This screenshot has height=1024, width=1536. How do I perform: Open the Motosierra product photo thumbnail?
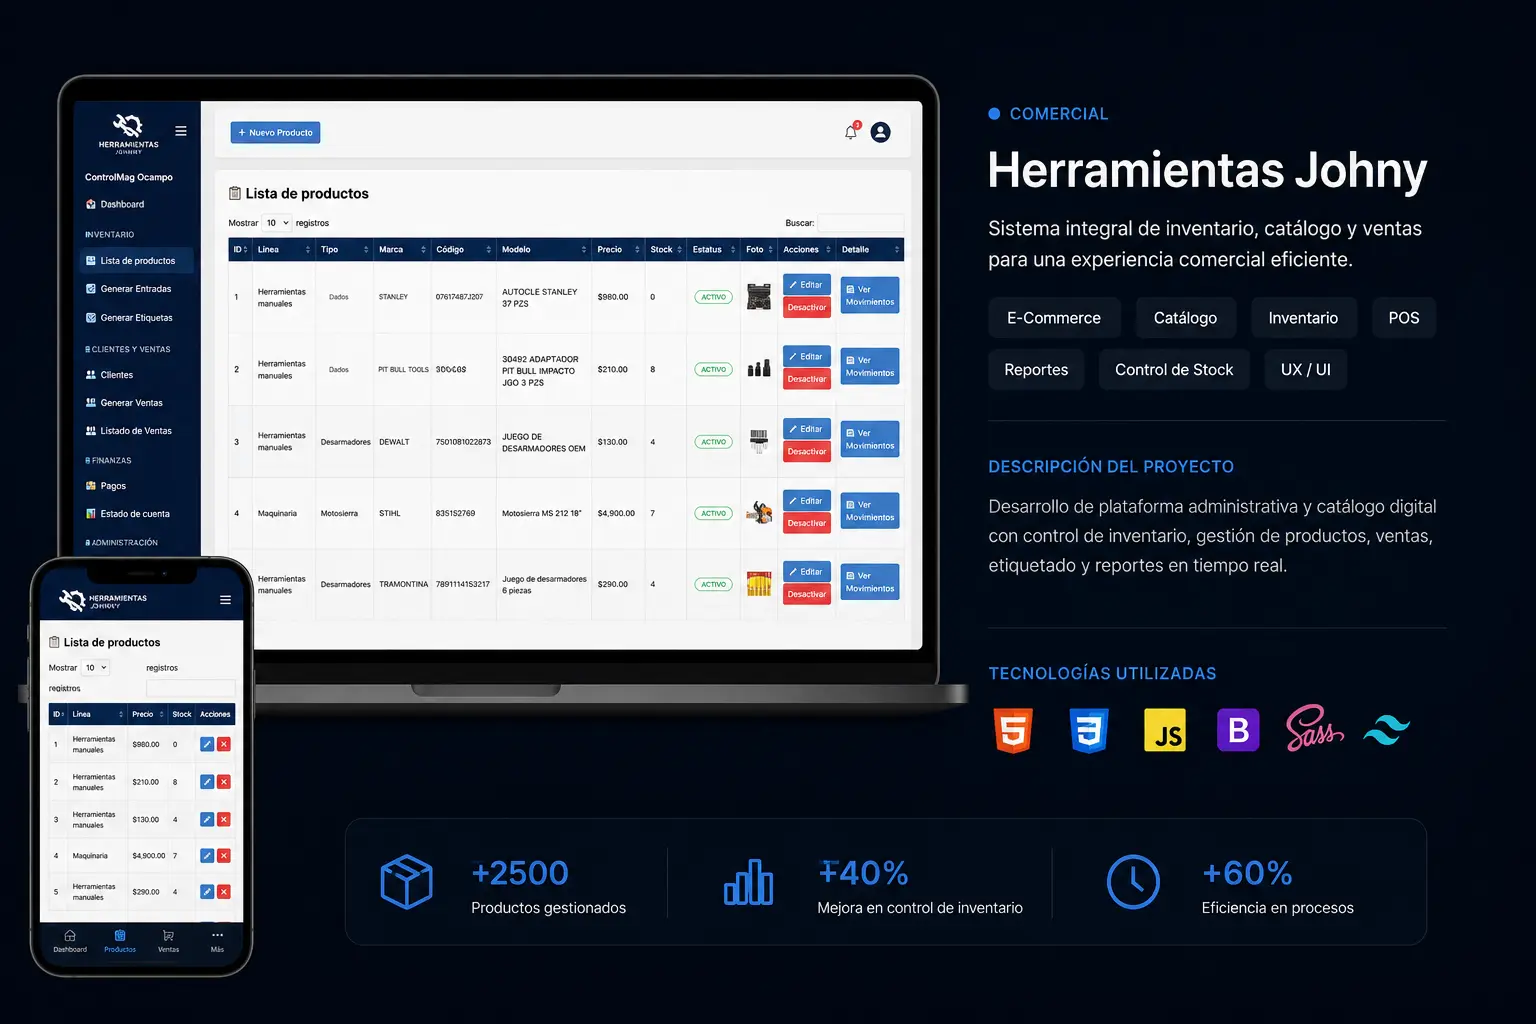tap(759, 512)
